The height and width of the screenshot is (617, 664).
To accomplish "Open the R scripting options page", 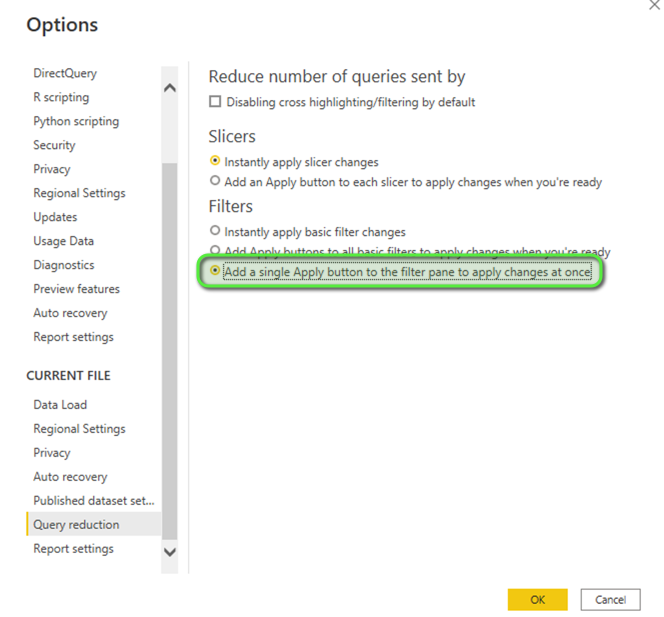I will tap(61, 97).
